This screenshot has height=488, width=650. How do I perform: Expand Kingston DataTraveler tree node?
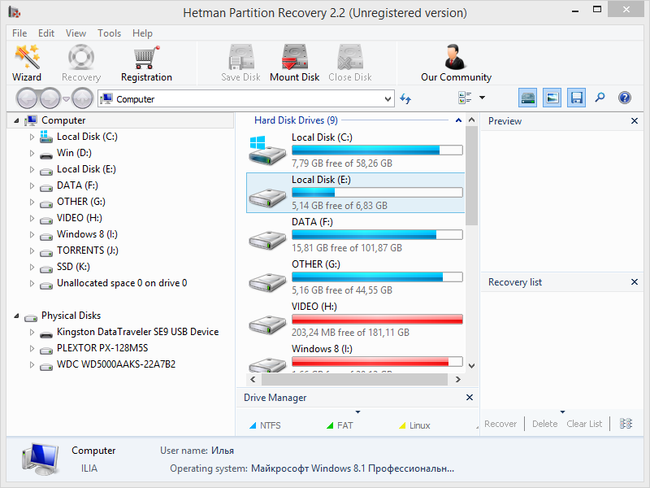tap(32, 332)
